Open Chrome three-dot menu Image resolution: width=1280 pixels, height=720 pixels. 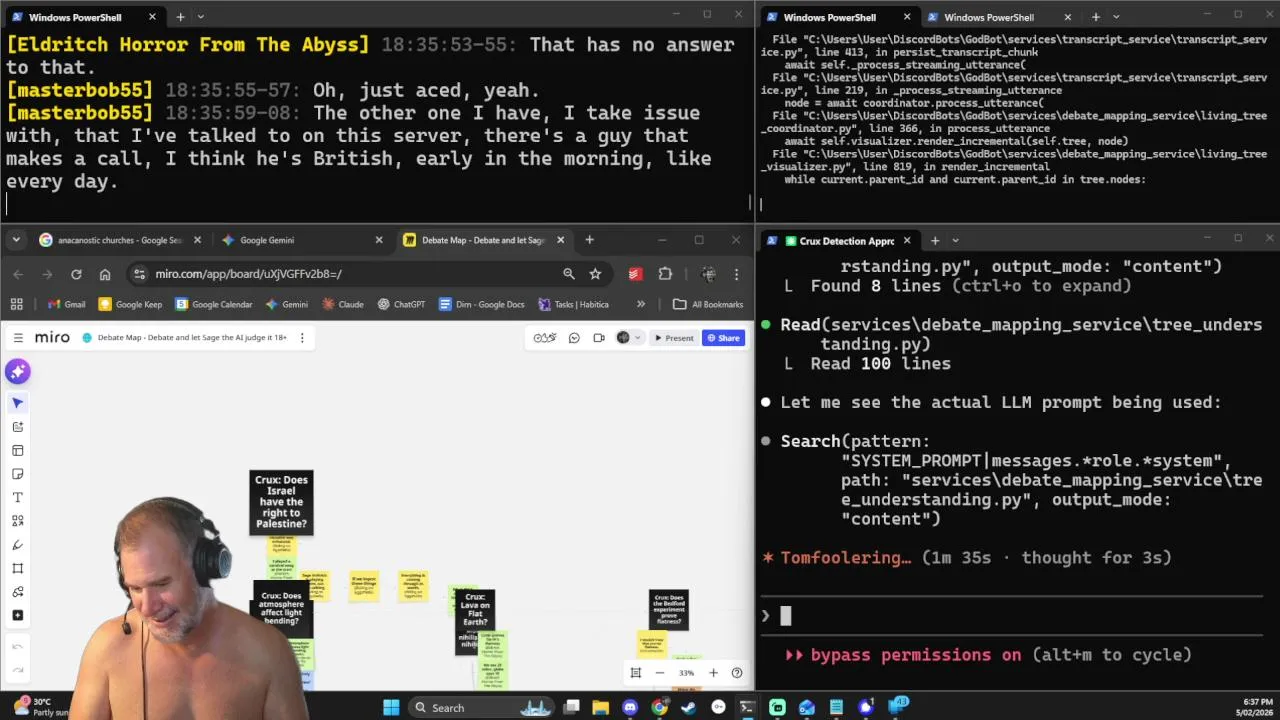736,274
